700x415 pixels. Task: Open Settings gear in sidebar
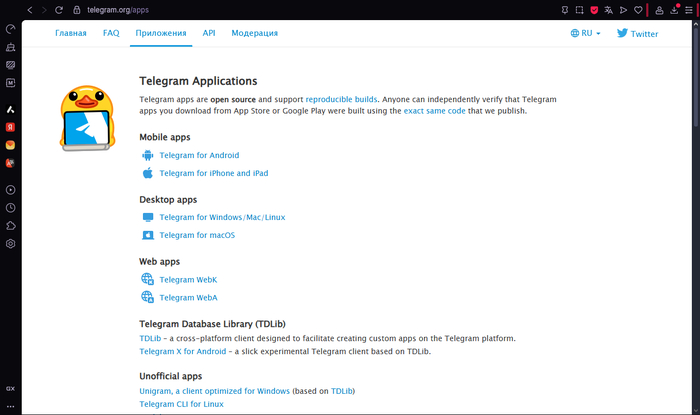(10, 244)
